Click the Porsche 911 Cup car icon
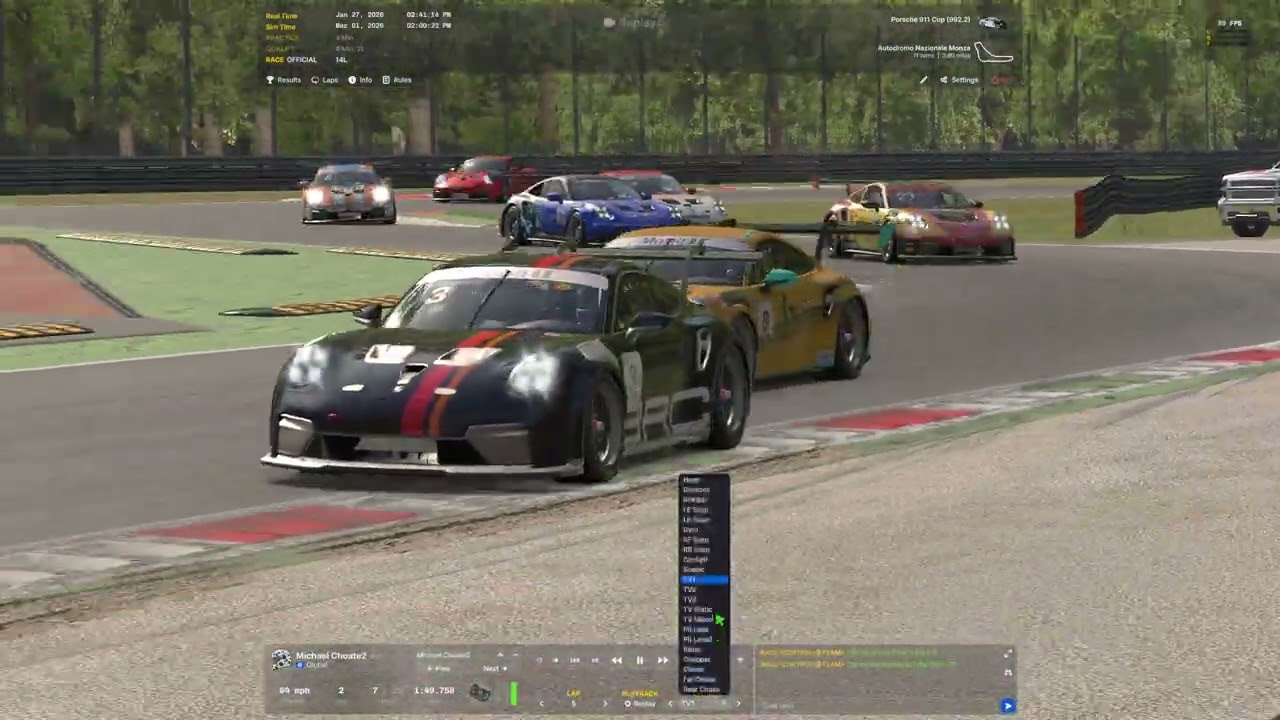This screenshot has width=1280, height=720. 991,22
